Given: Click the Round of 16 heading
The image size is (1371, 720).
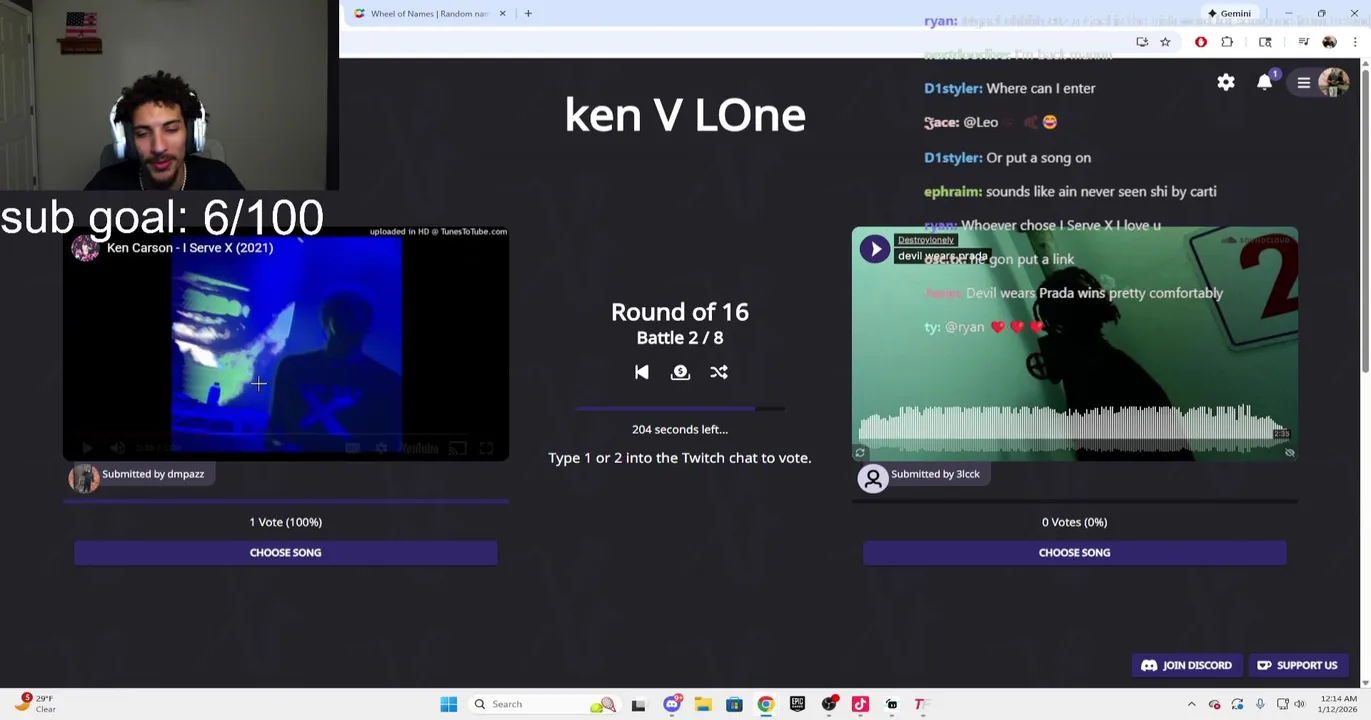Looking at the screenshot, I should tap(680, 312).
